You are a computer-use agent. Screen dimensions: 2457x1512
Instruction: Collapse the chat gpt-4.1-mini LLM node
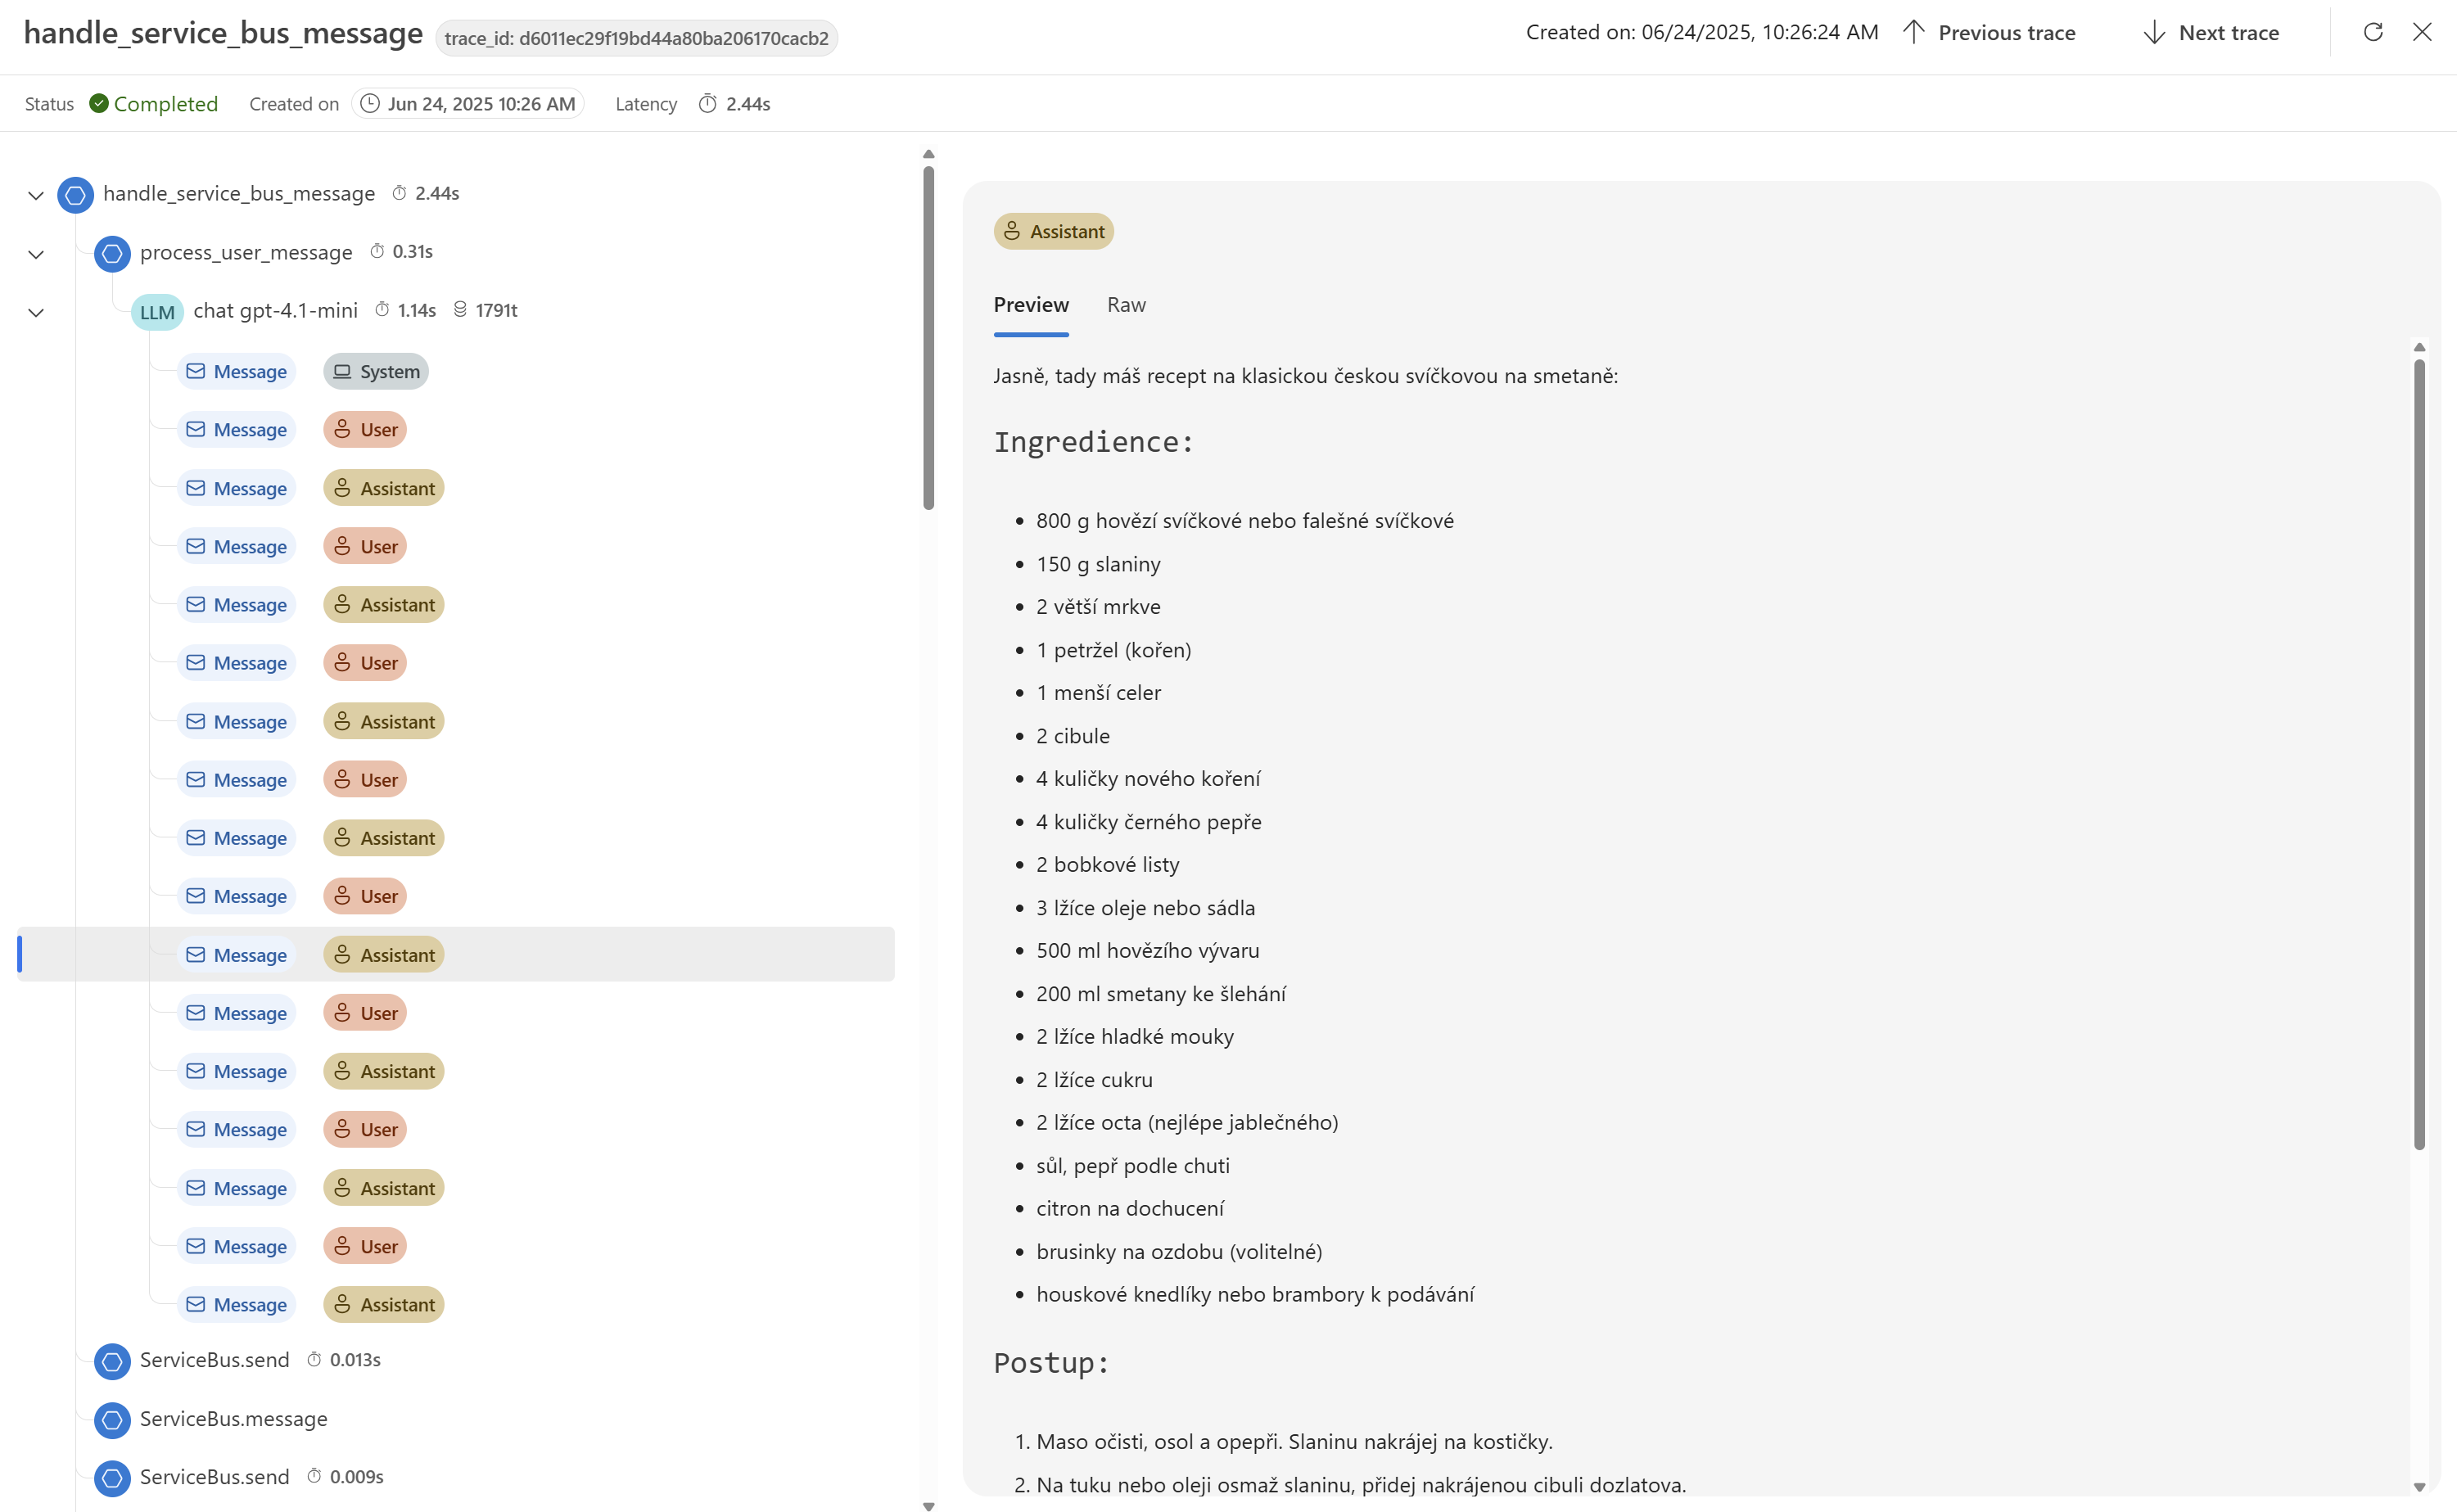pos(36,312)
